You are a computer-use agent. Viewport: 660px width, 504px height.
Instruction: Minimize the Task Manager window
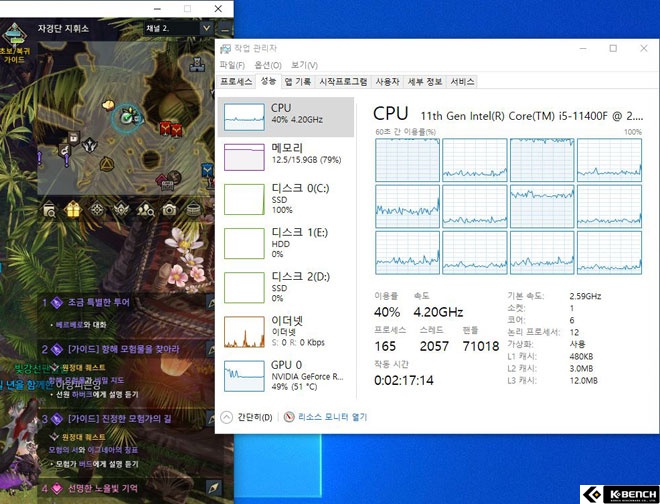click(x=583, y=48)
